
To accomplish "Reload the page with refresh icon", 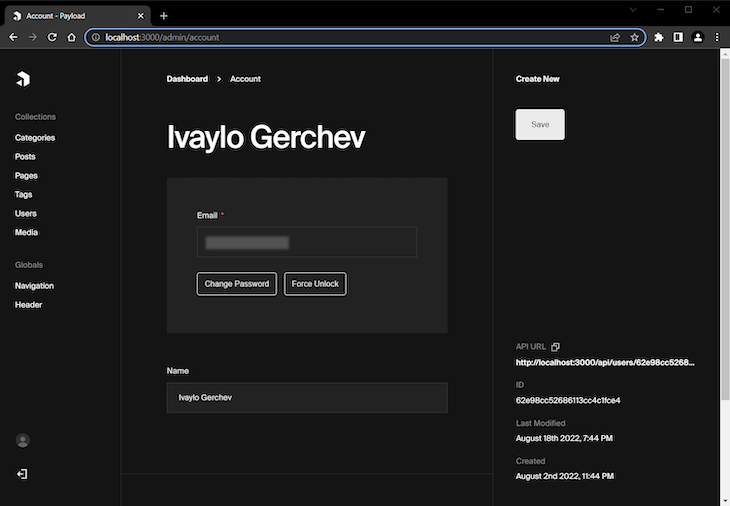I will 52,37.
